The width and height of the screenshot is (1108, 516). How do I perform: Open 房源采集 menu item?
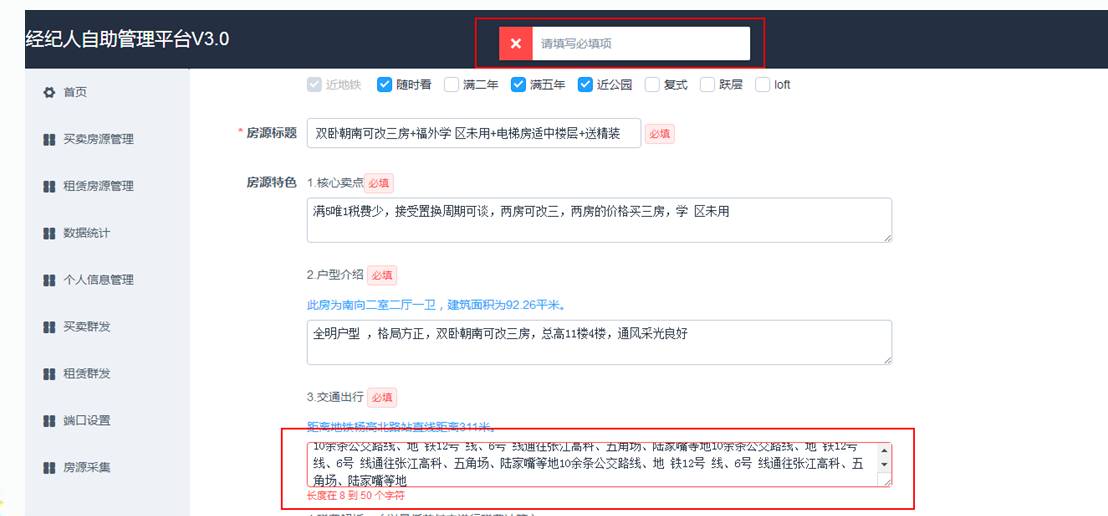[87, 467]
